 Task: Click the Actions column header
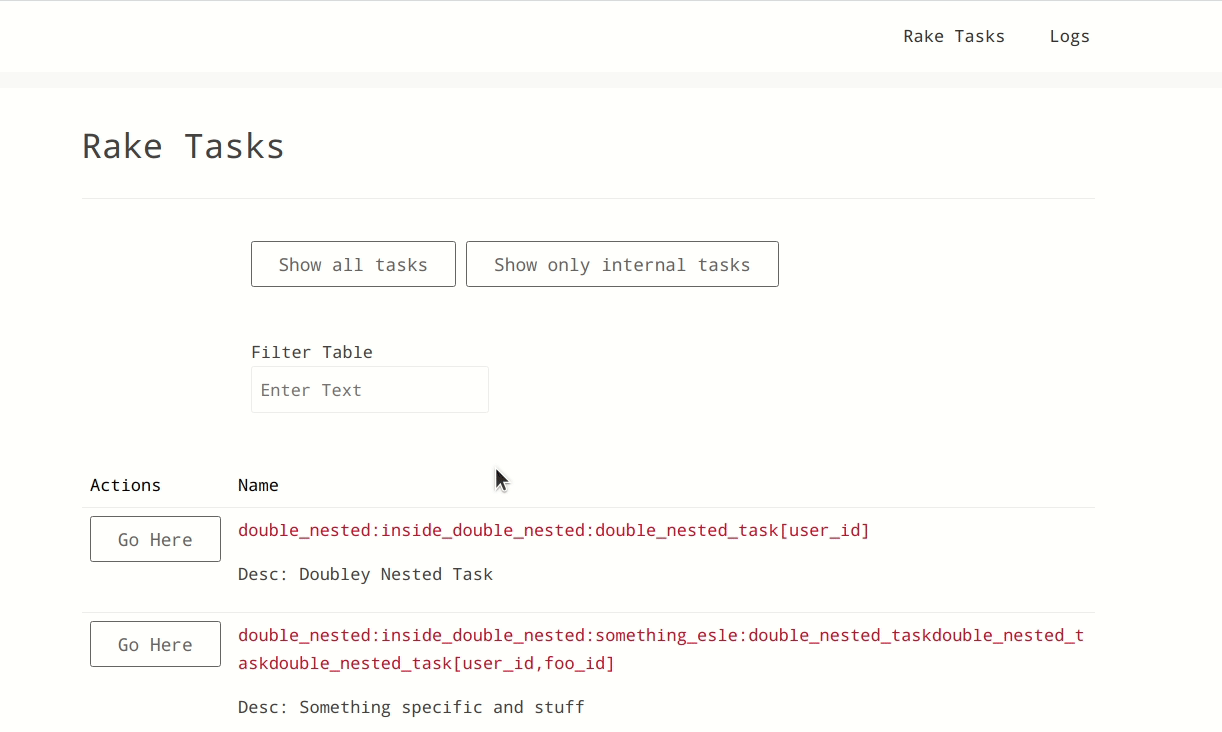125,485
